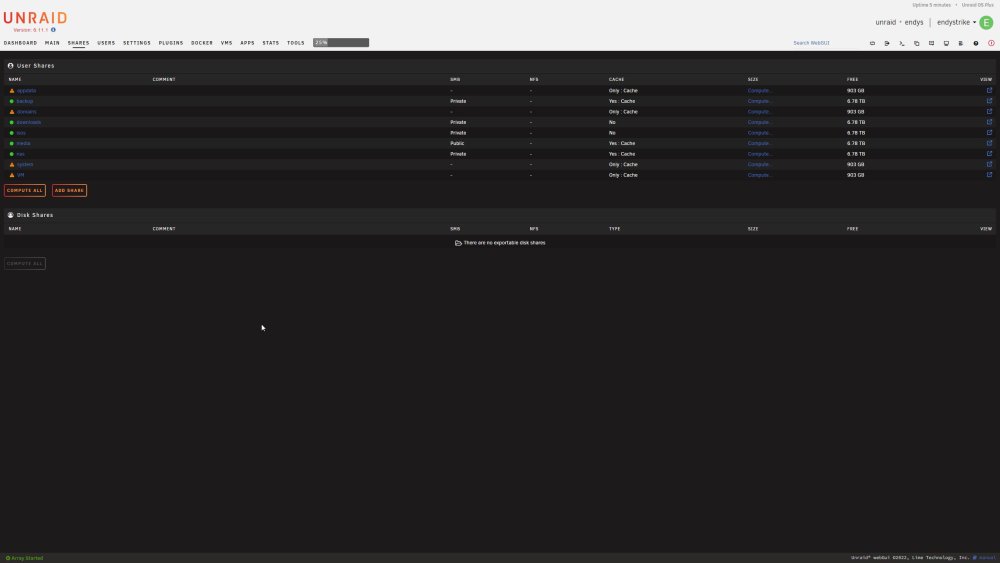Browse the media share via view icon
This screenshot has width=1000, height=563.
click(989, 143)
